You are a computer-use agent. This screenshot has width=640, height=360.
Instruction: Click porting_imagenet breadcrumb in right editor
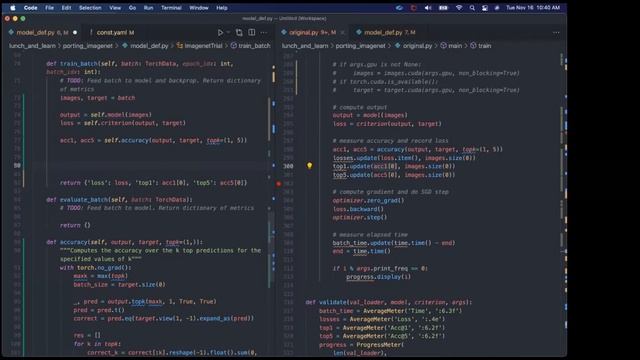[x=360, y=46]
